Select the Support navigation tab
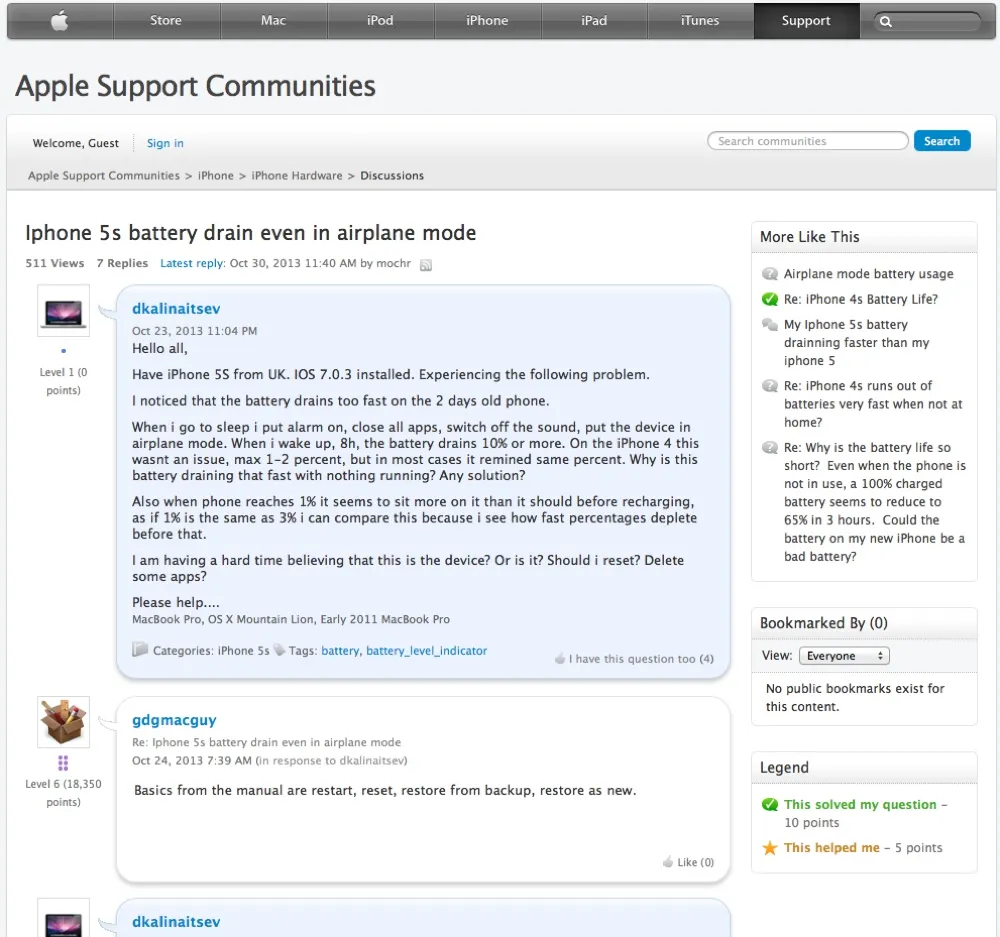 [806, 20]
